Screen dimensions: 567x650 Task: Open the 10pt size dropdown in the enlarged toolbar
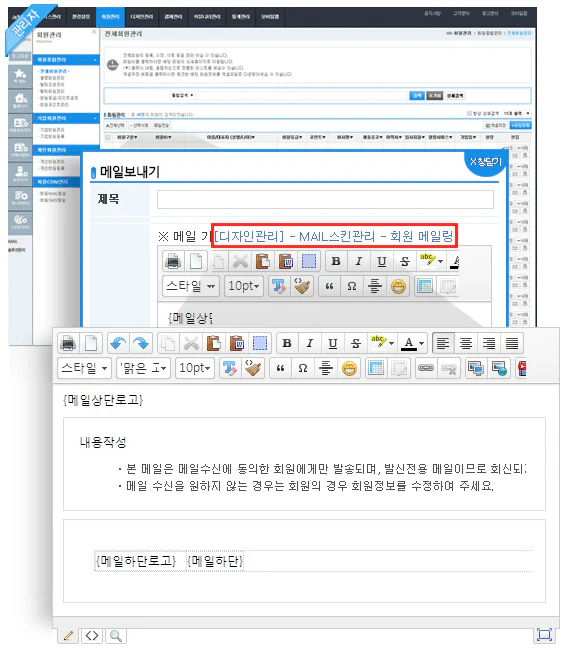click(x=195, y=368)
